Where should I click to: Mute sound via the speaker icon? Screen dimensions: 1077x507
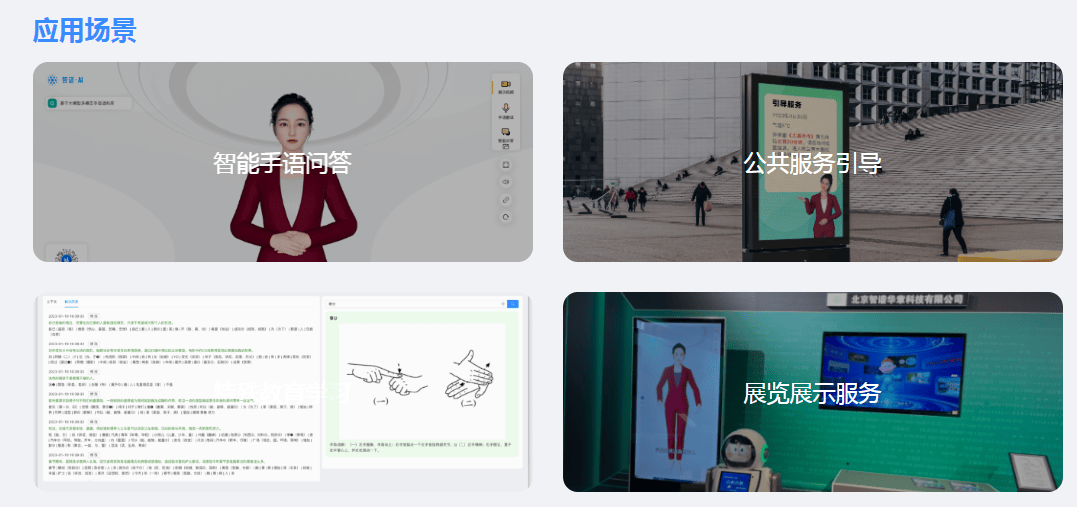506,182
